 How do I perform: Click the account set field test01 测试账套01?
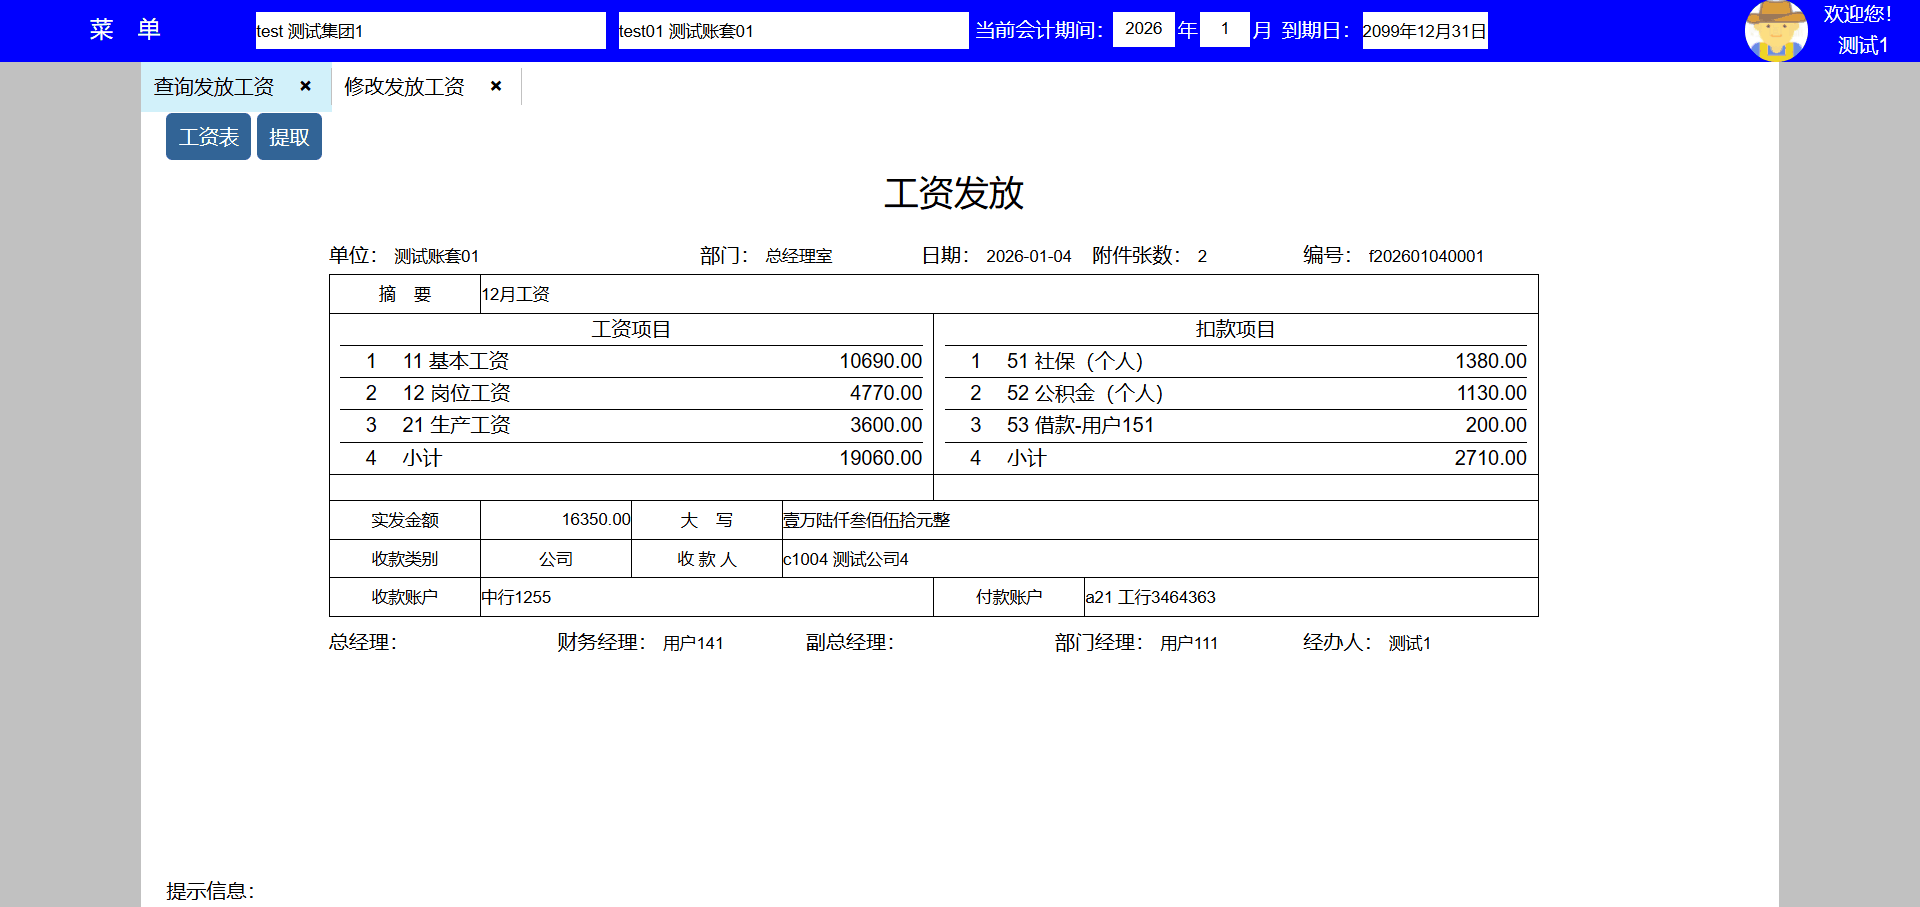pos(792,31)
